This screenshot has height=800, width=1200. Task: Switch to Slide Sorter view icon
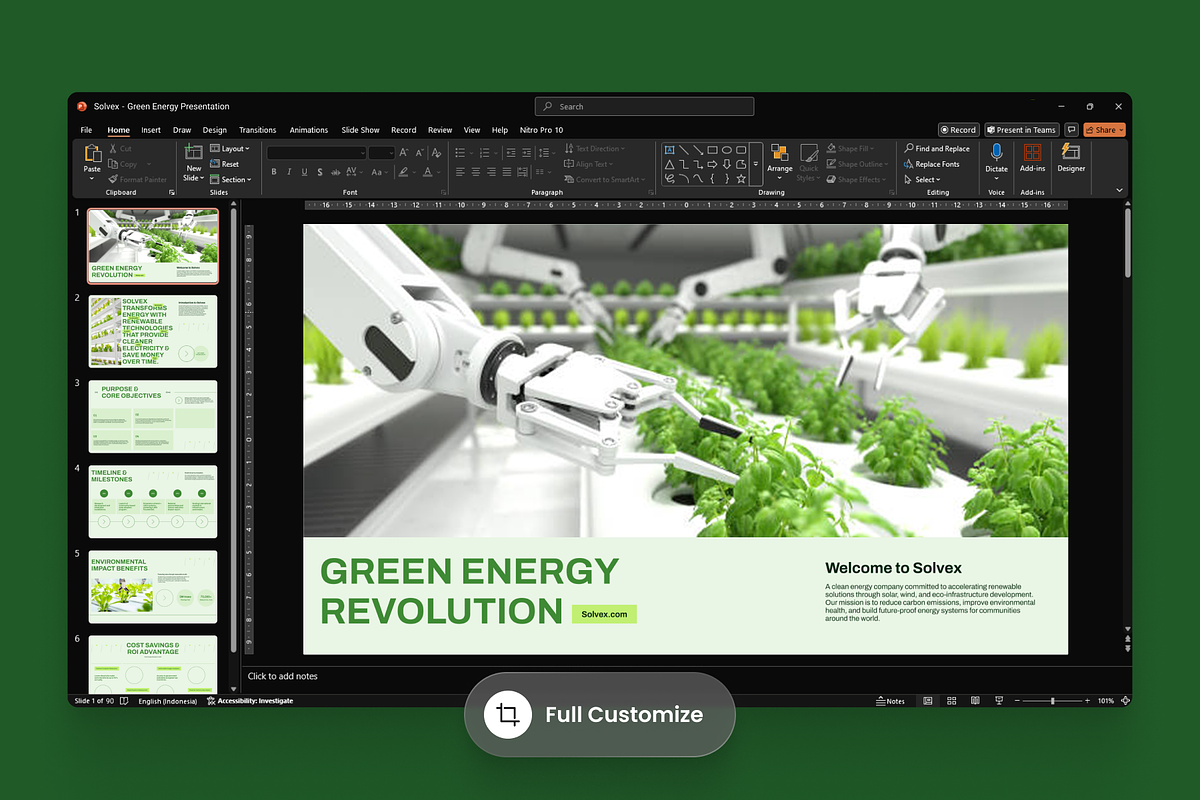click(x=951, y=701)
